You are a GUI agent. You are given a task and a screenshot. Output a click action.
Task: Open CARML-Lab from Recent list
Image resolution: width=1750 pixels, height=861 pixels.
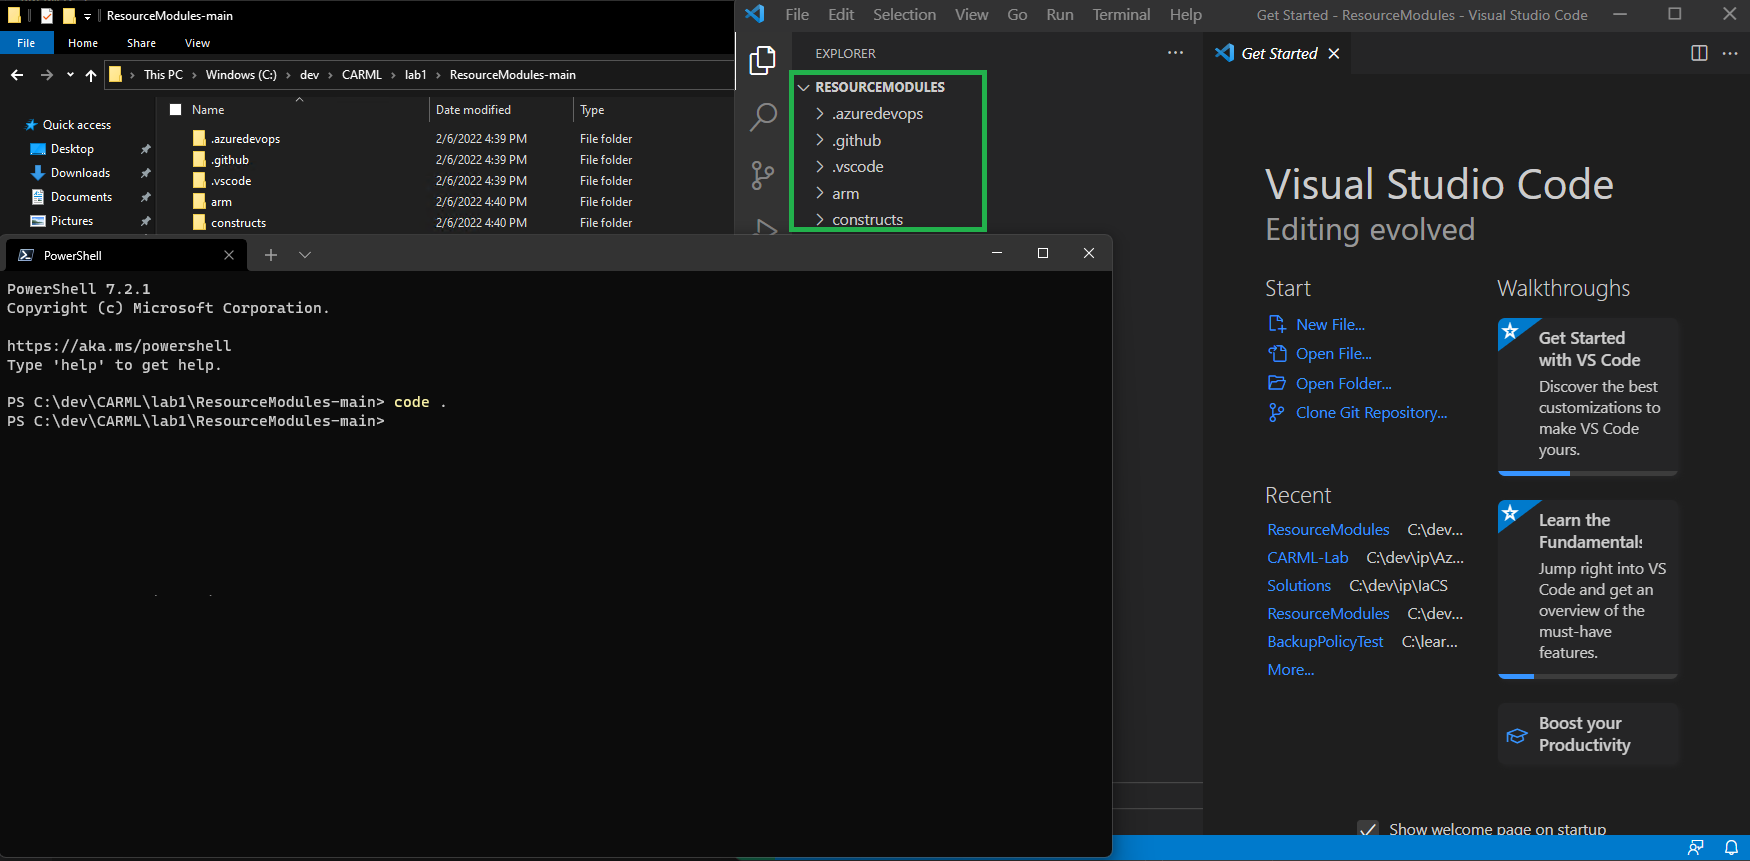coord(1307,558)
